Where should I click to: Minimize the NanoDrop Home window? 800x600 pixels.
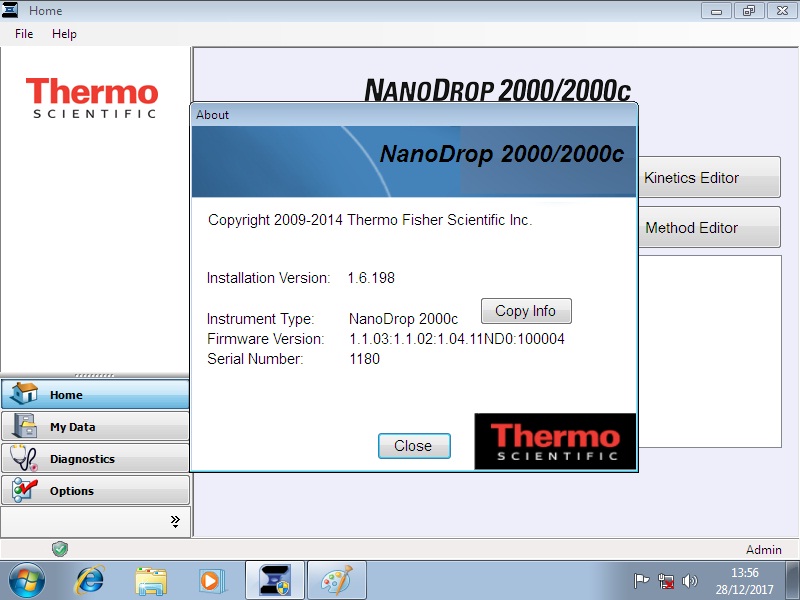[716, 11]
